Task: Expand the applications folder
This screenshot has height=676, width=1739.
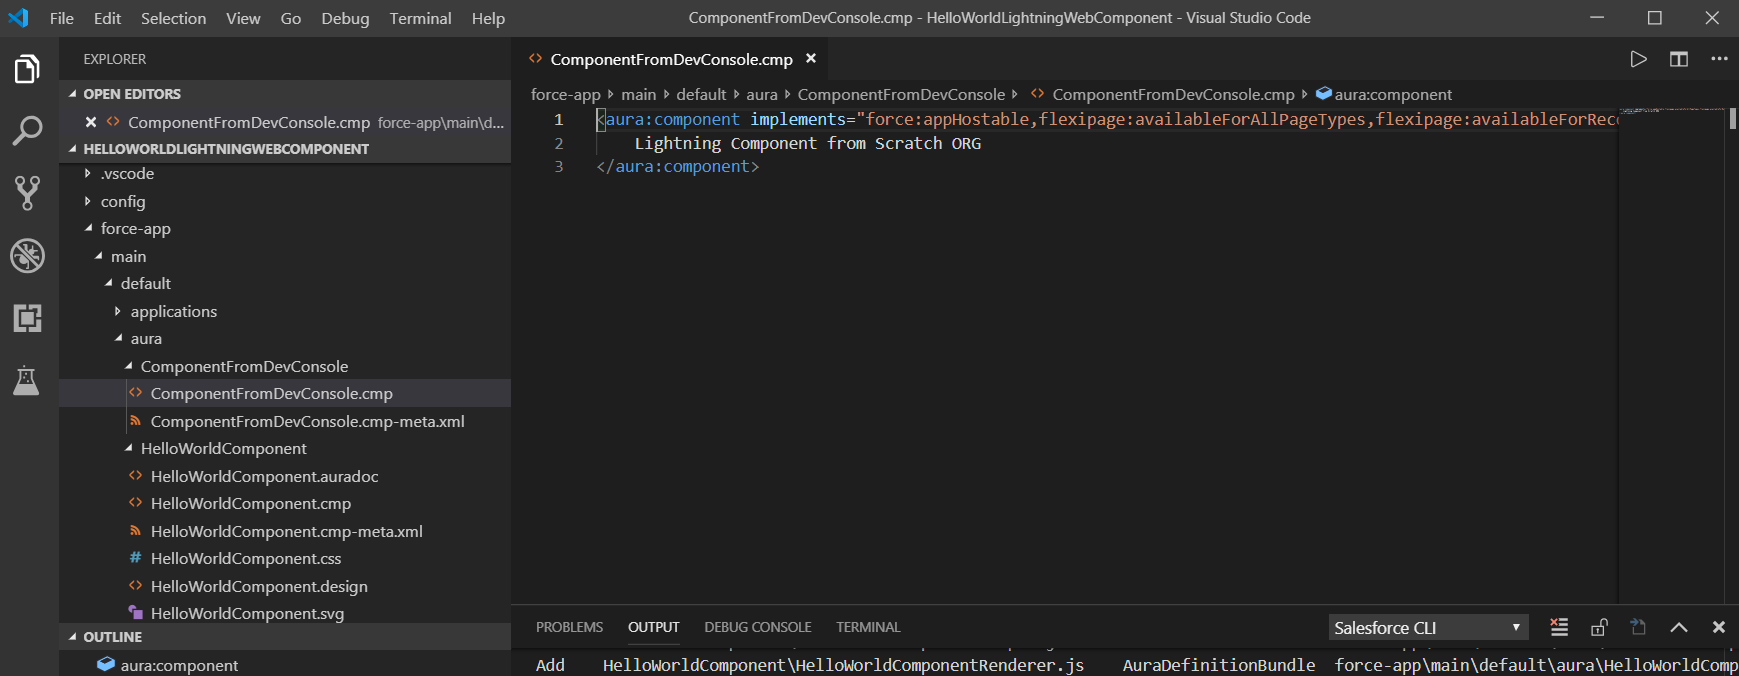Action: 285,311
